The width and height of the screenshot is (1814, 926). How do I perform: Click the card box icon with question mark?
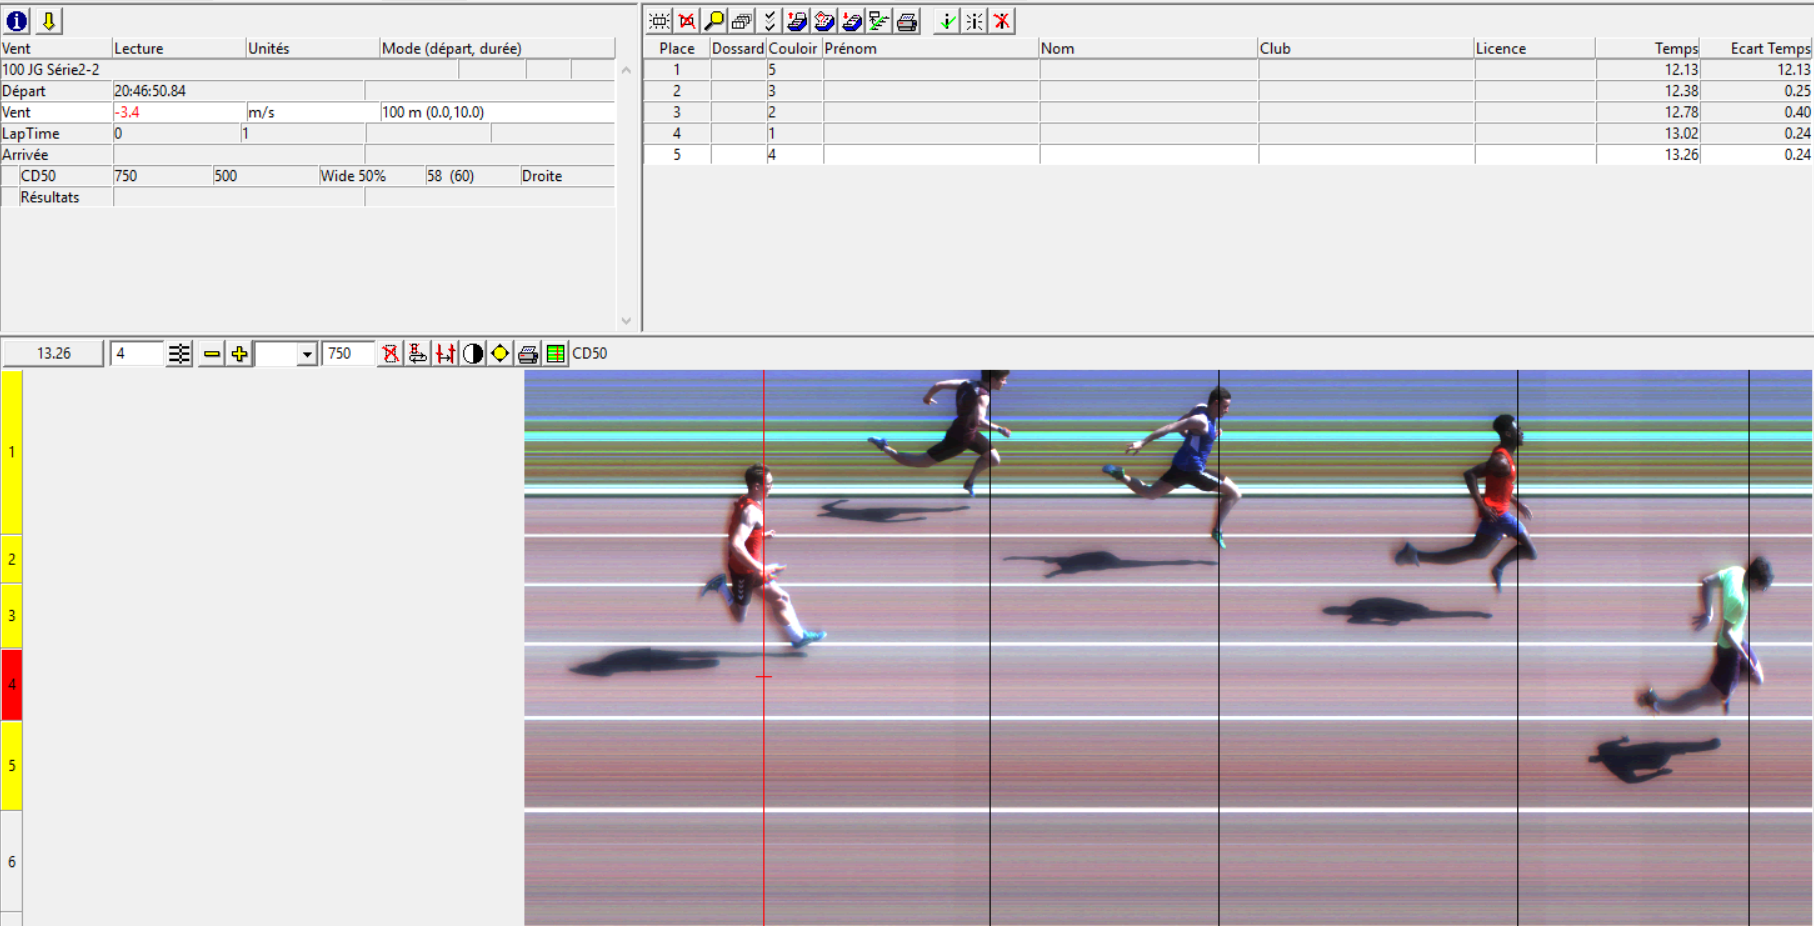click(824, 21)
